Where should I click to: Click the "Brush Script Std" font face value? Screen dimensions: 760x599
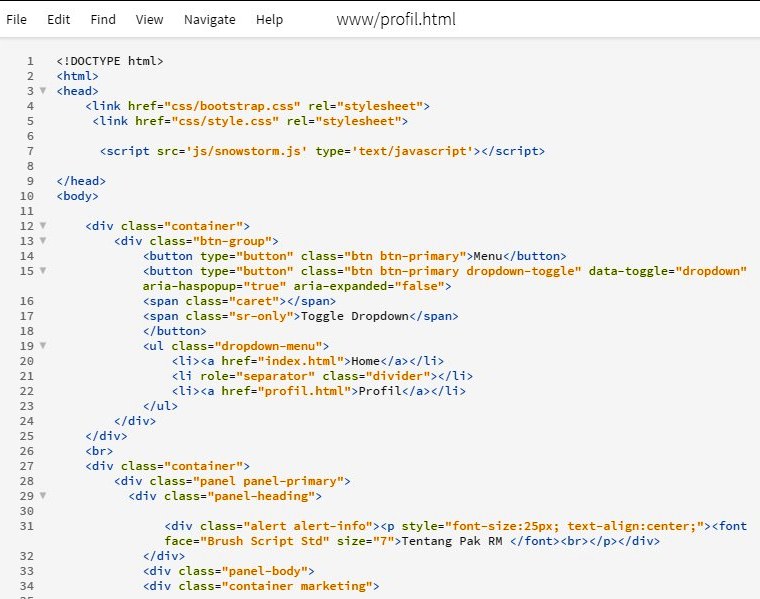265,541
